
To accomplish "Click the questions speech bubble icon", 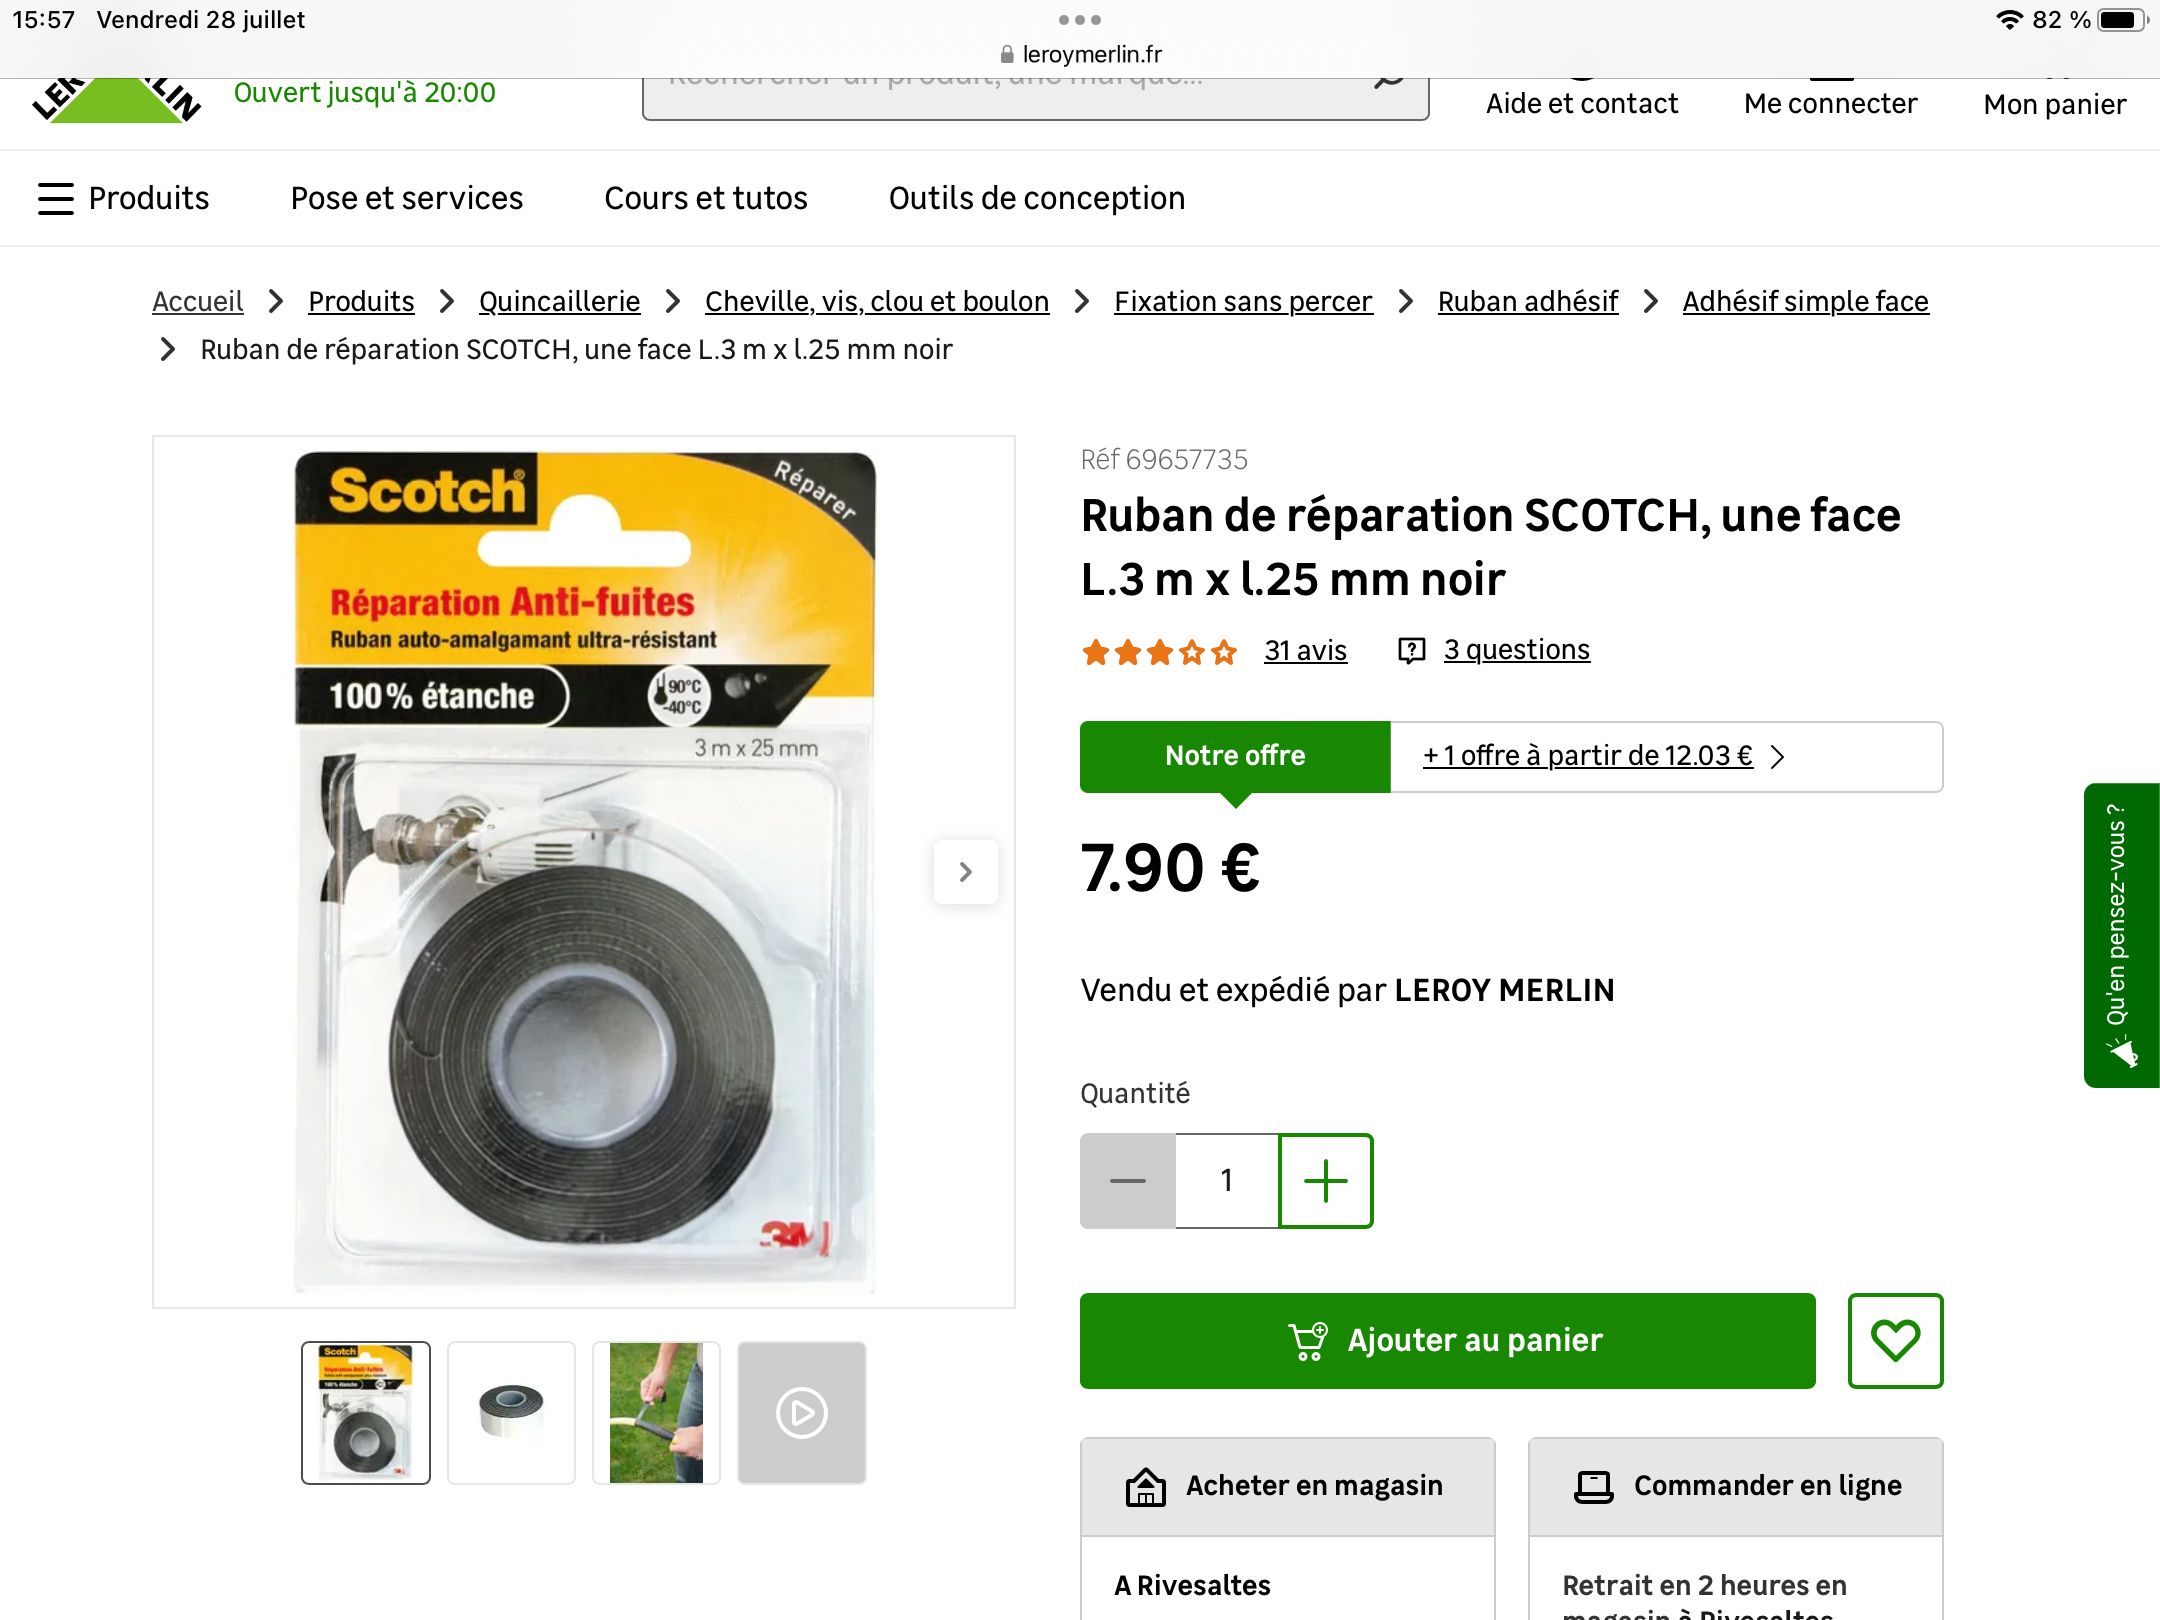I will click(x=1411, y=651).
